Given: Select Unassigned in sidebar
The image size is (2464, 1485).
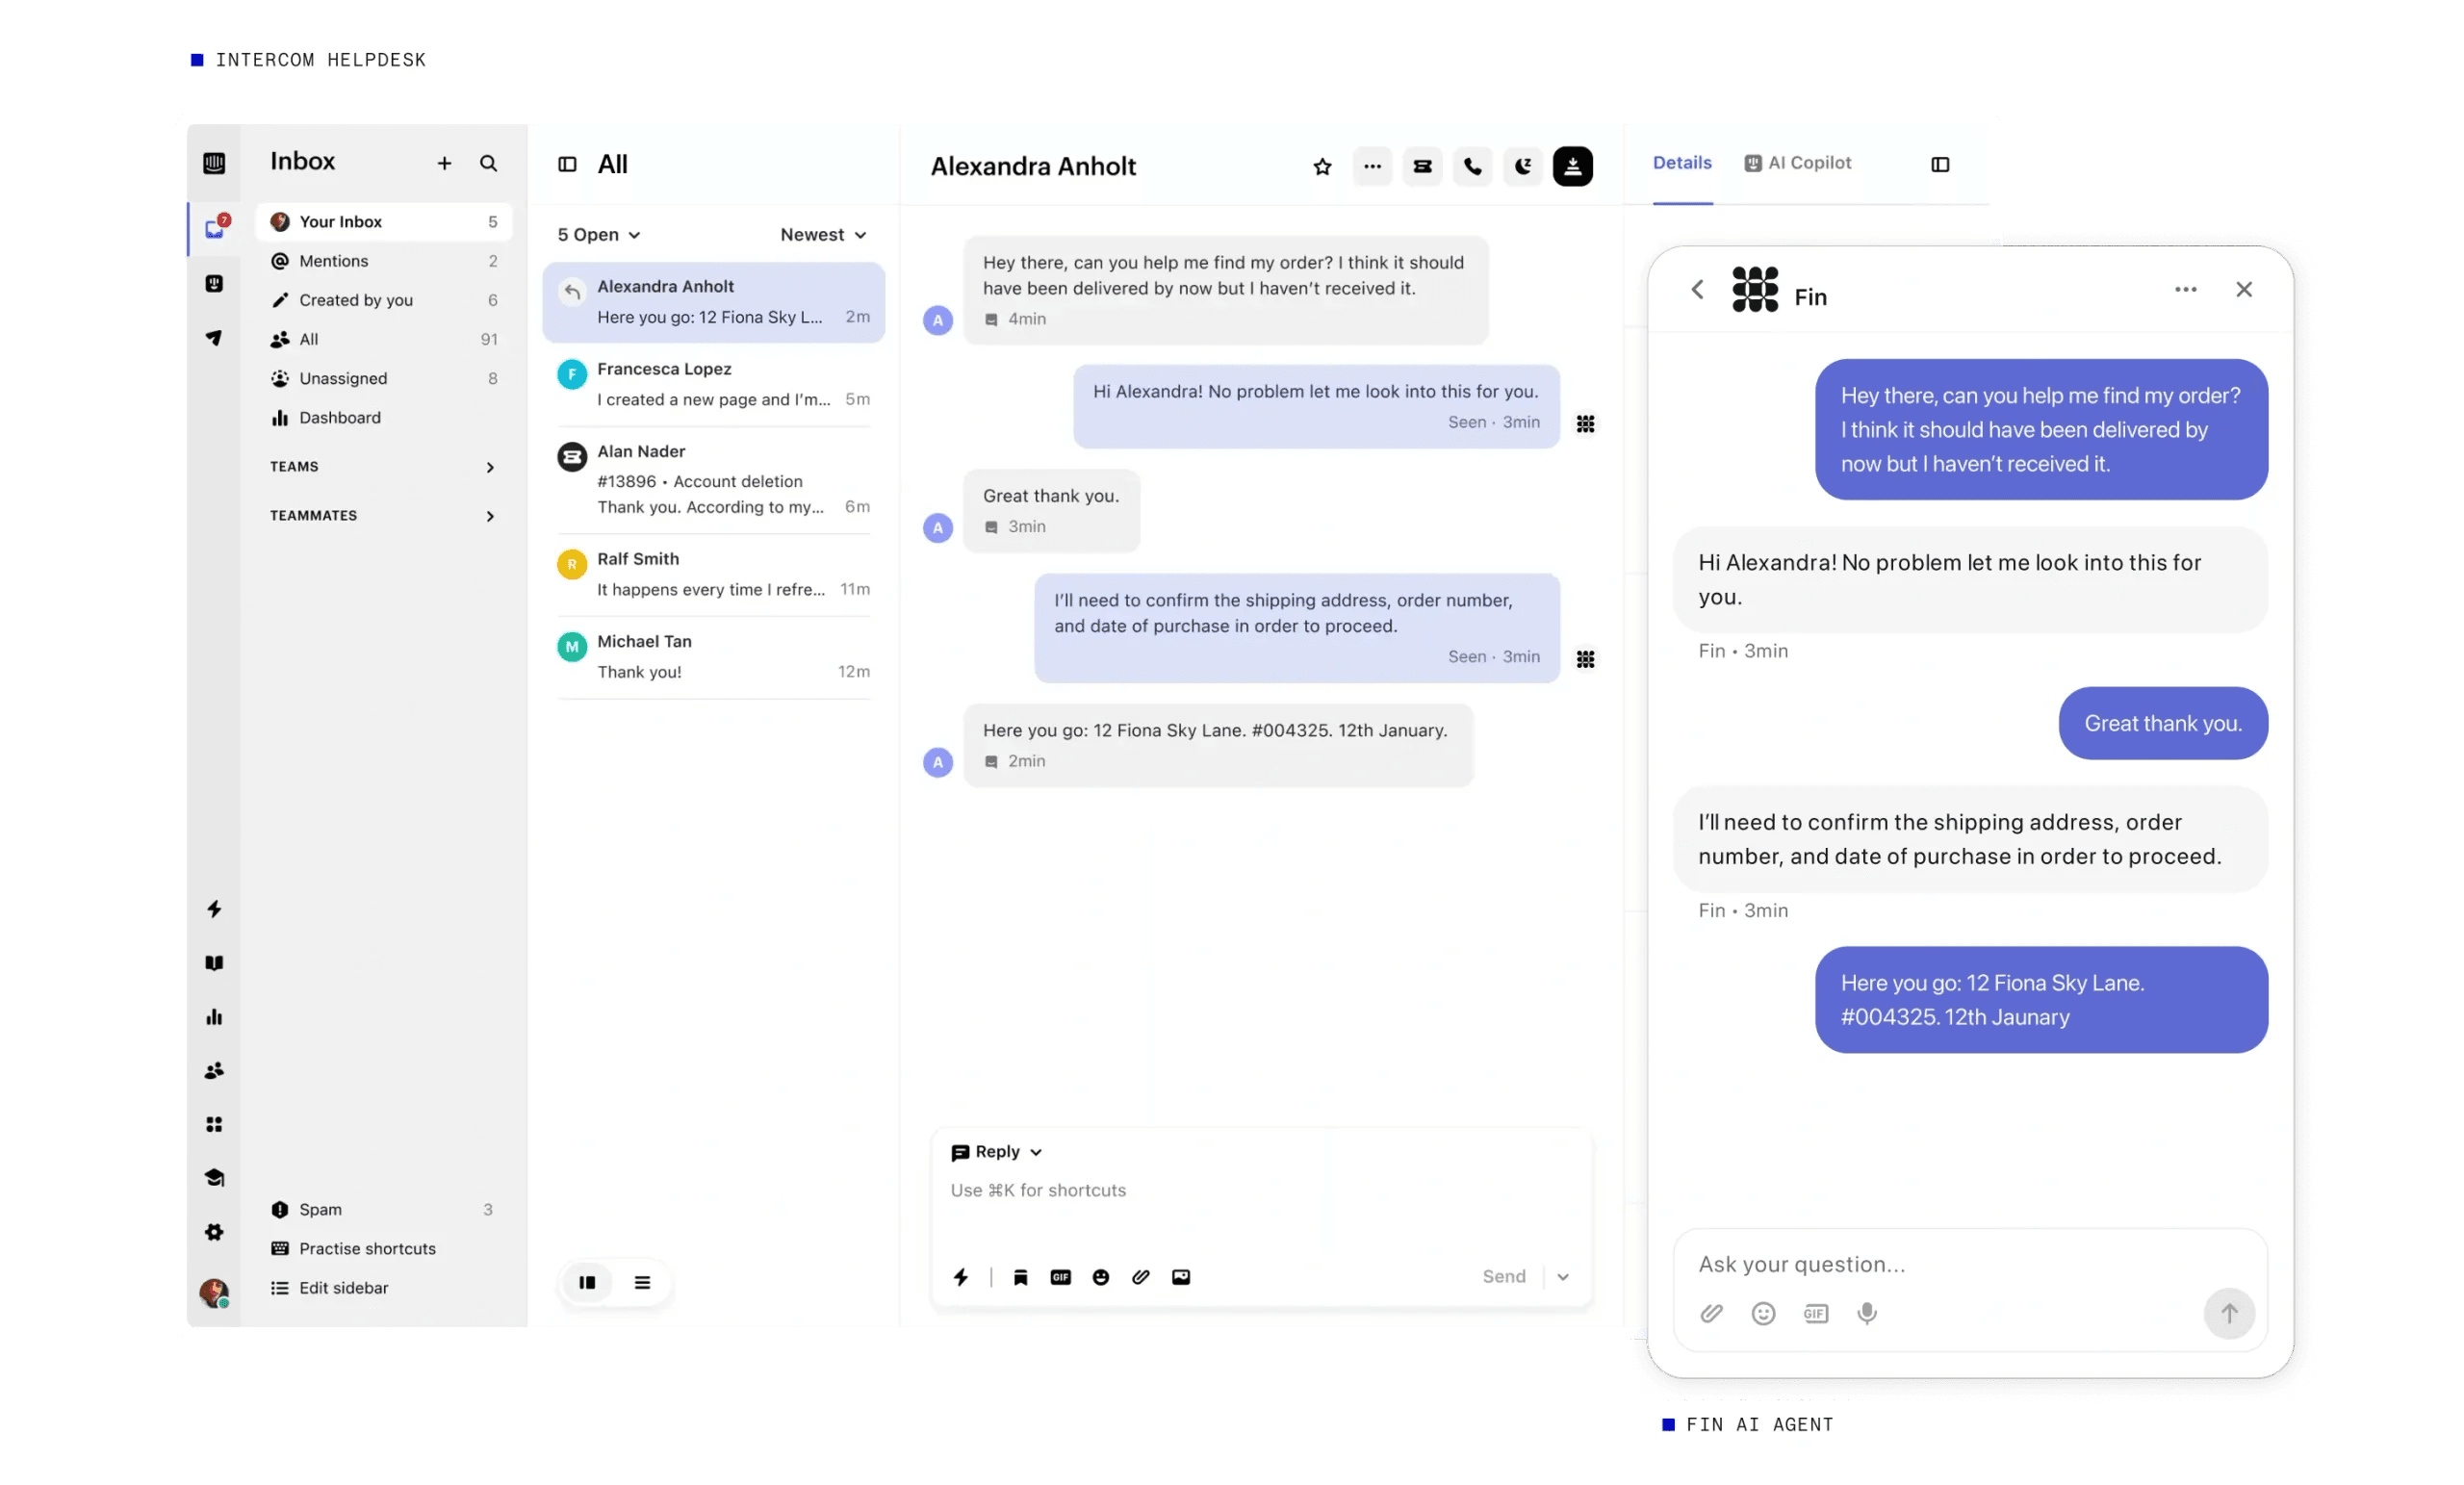Looking at the screenshot, I should pos(383,379).
